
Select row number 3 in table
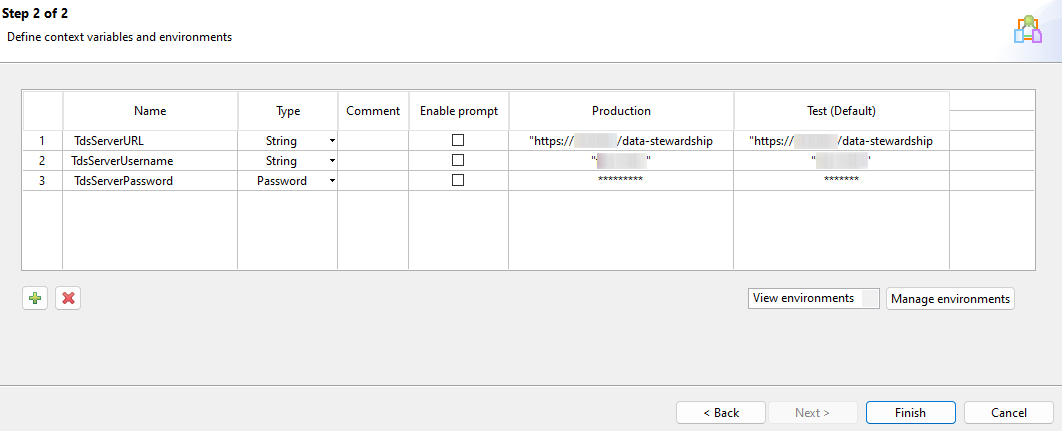click(42, 181)
